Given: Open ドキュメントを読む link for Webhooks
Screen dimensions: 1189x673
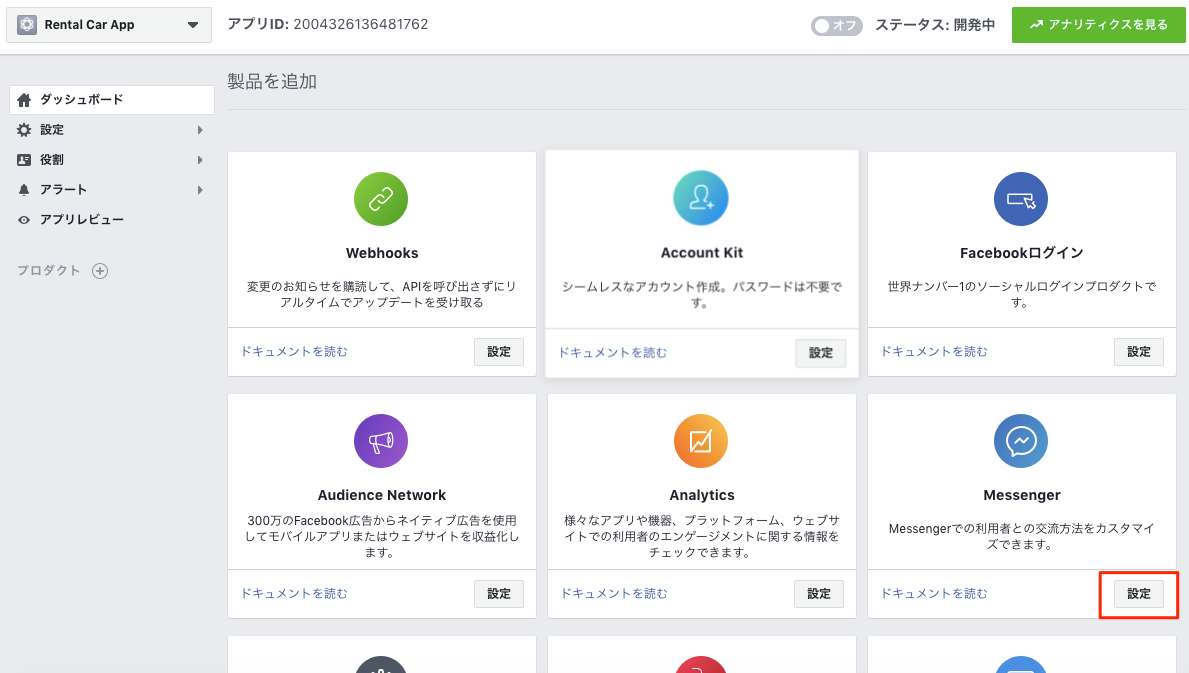Looking at the screenshot, I should click(294, 352).
